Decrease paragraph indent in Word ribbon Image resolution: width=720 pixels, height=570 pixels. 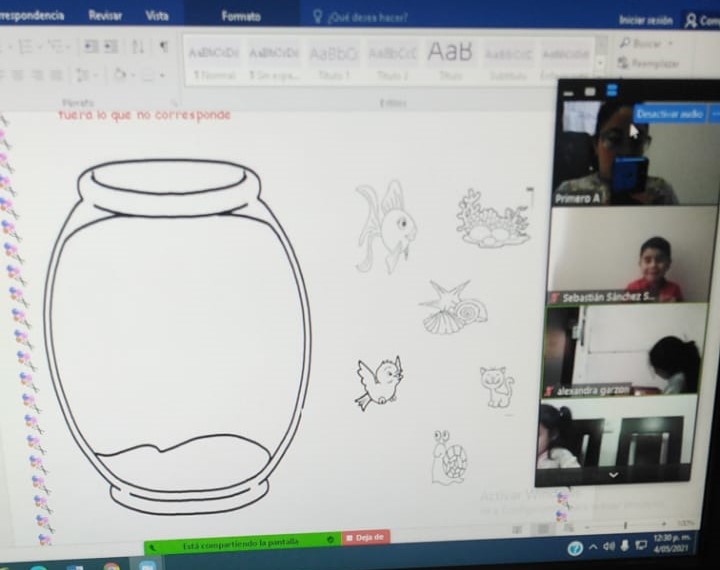[x=90, y=46]
